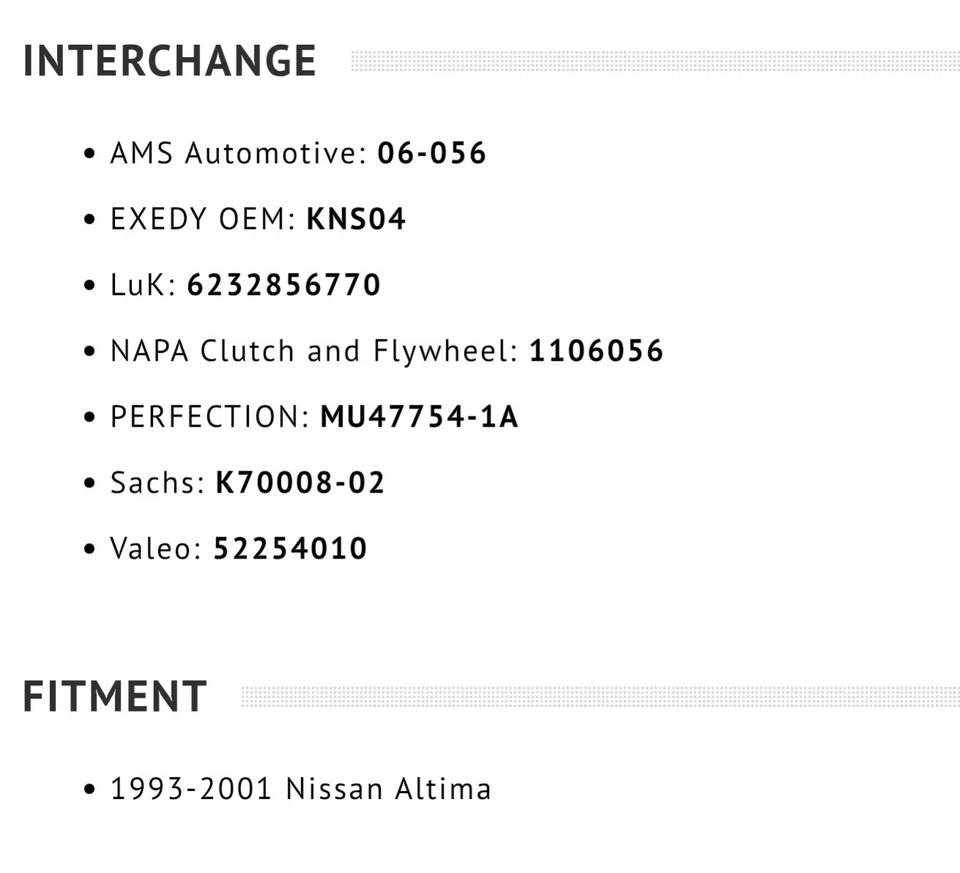Click the dotted divider beside FITMENT

[x=599, y=697]
